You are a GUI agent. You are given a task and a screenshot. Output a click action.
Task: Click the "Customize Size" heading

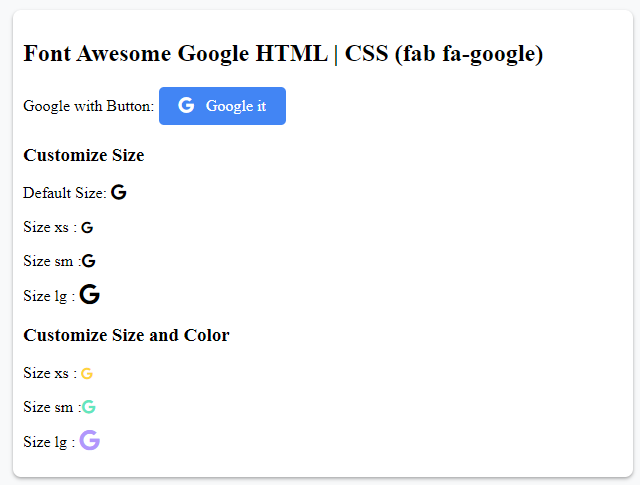click(83, 155)
